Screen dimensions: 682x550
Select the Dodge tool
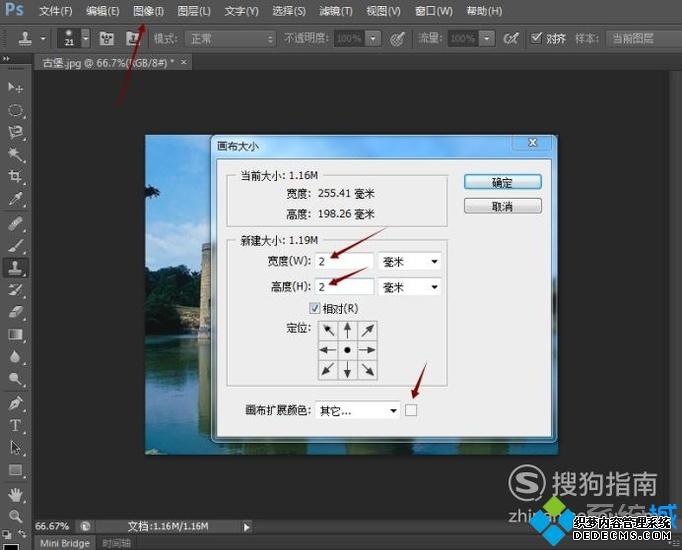pyautogui.click(x=16, y=379)
